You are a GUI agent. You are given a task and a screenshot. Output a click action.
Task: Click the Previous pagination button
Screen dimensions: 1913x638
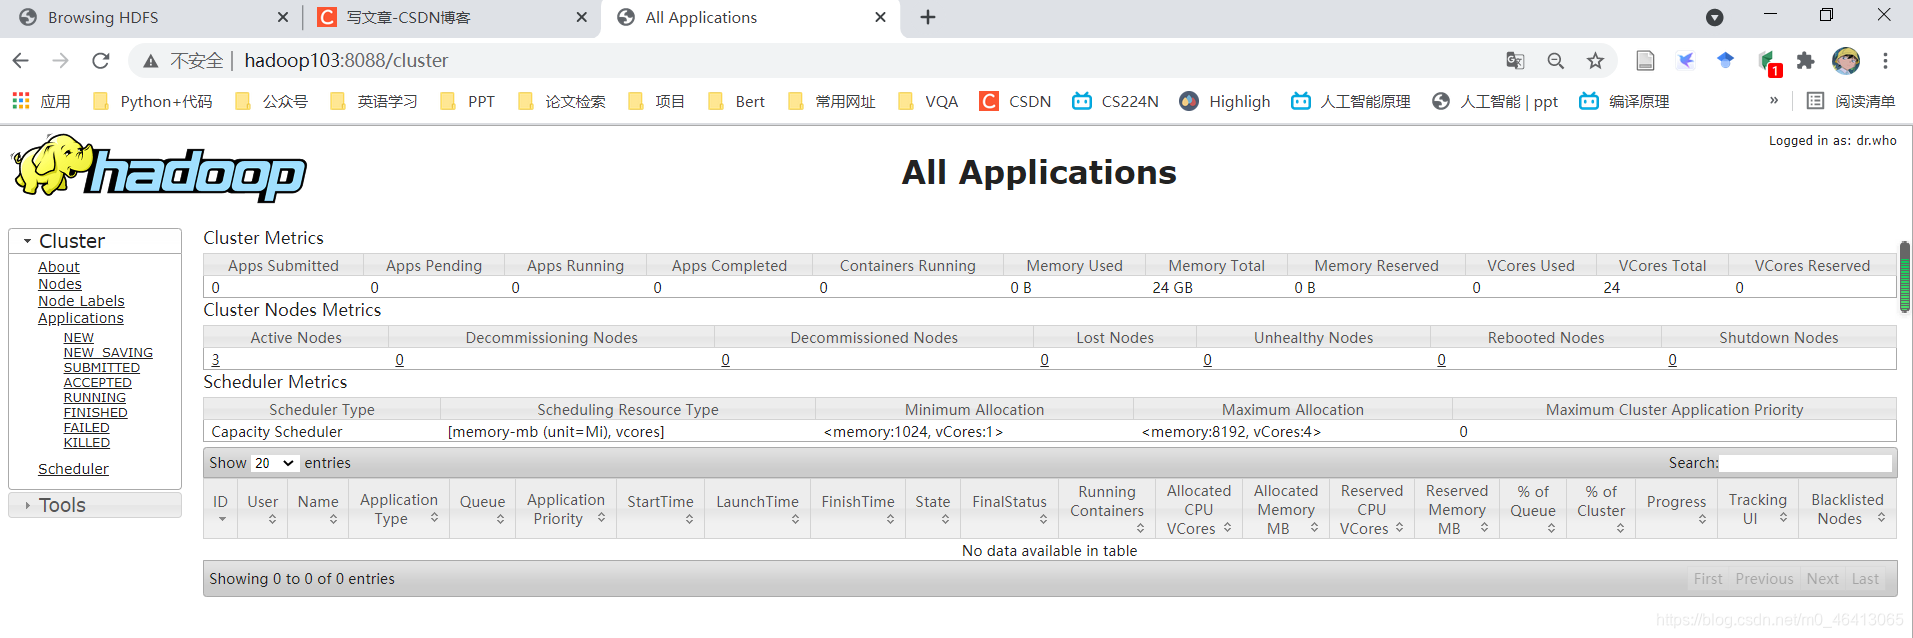[1764, 579]
